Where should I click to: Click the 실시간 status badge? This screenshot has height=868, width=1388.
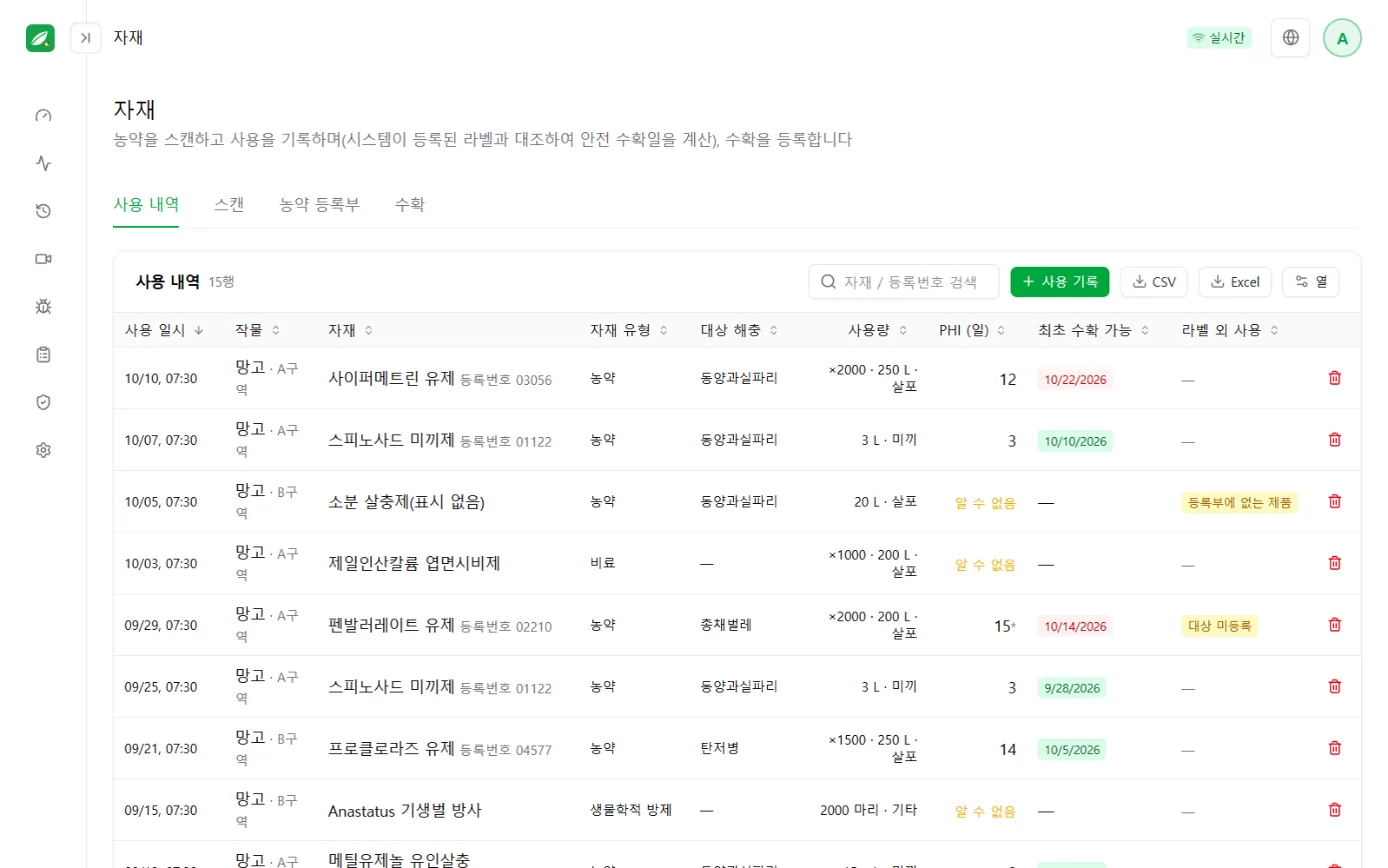[x=1219, y=38]
